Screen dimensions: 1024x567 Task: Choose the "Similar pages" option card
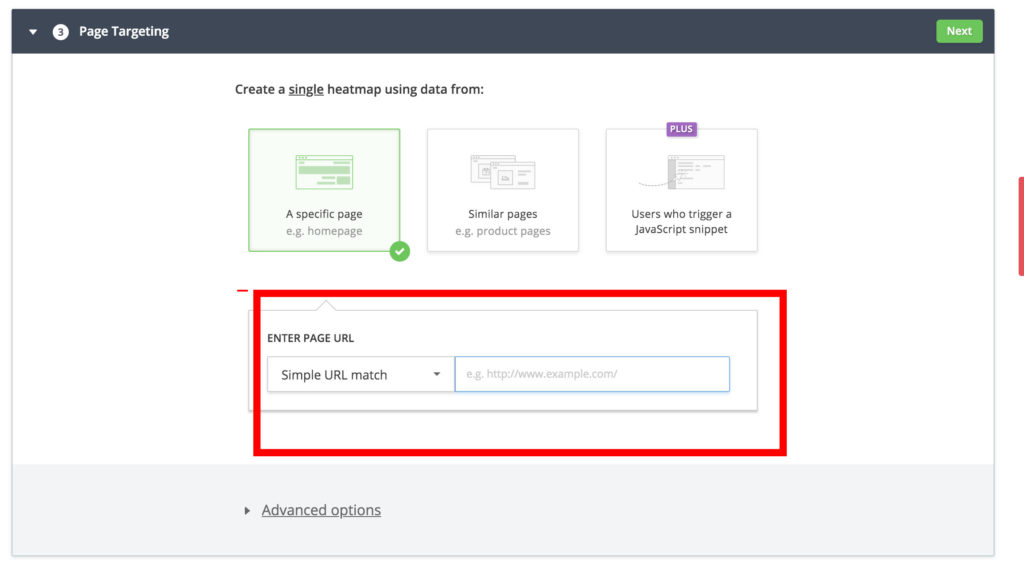[503, 190]
